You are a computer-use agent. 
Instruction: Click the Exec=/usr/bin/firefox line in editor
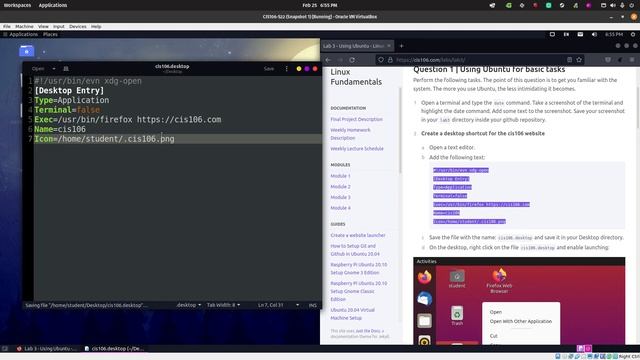click(x=128, y=120)
